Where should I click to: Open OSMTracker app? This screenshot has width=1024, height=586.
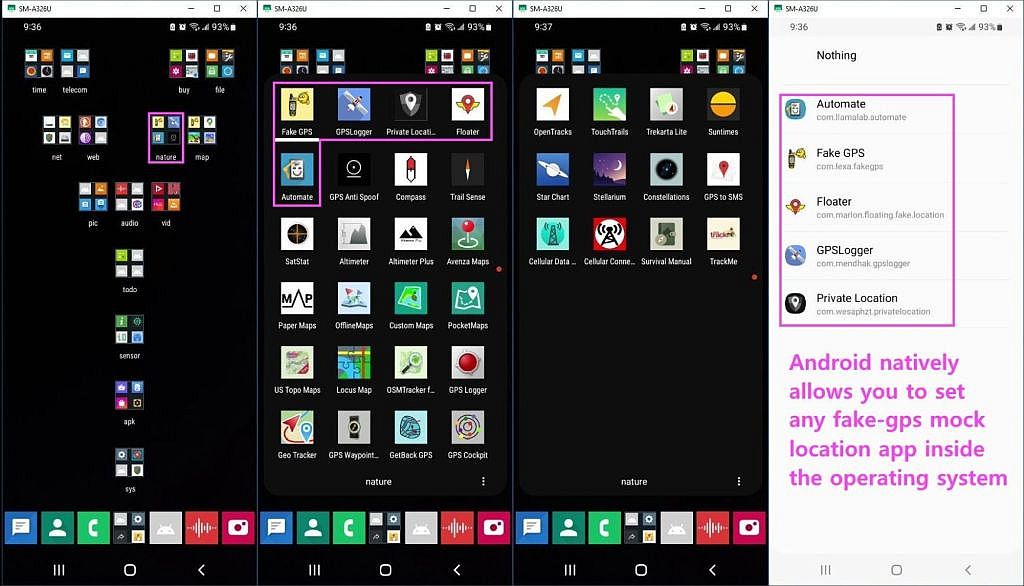tap(410, 363)
